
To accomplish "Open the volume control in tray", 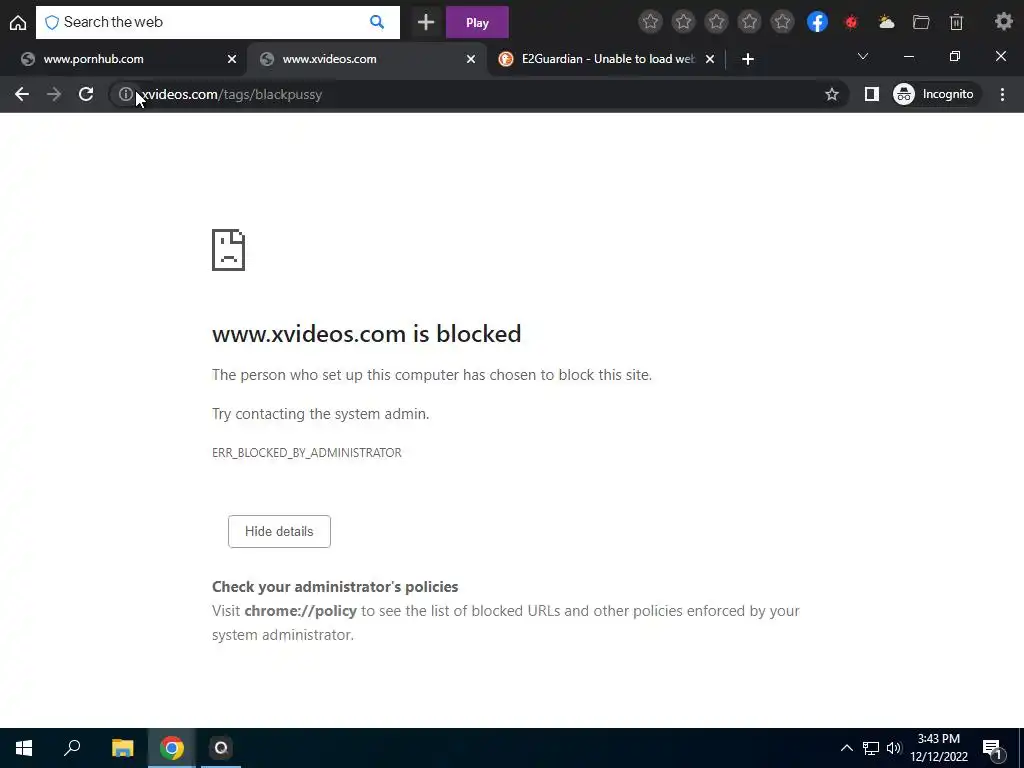I will (893, 748).
